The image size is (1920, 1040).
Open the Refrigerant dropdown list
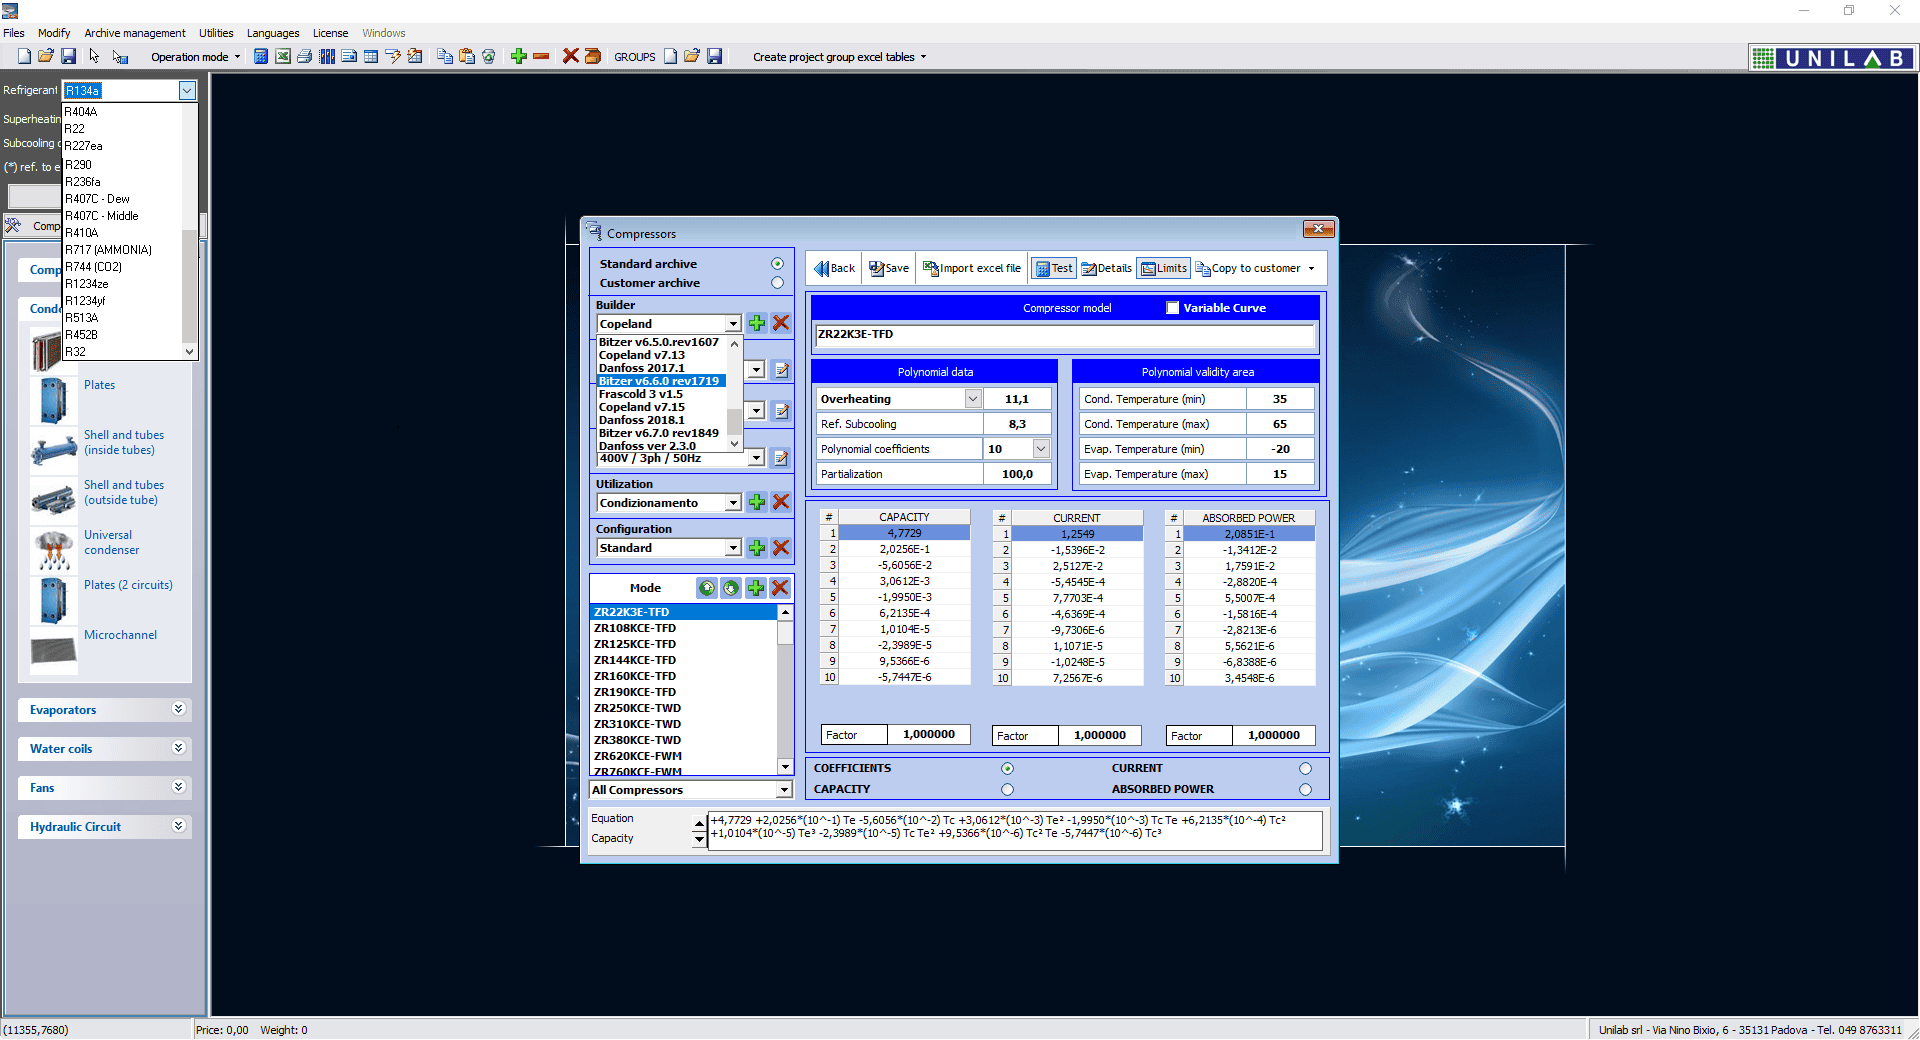[186, 90]
